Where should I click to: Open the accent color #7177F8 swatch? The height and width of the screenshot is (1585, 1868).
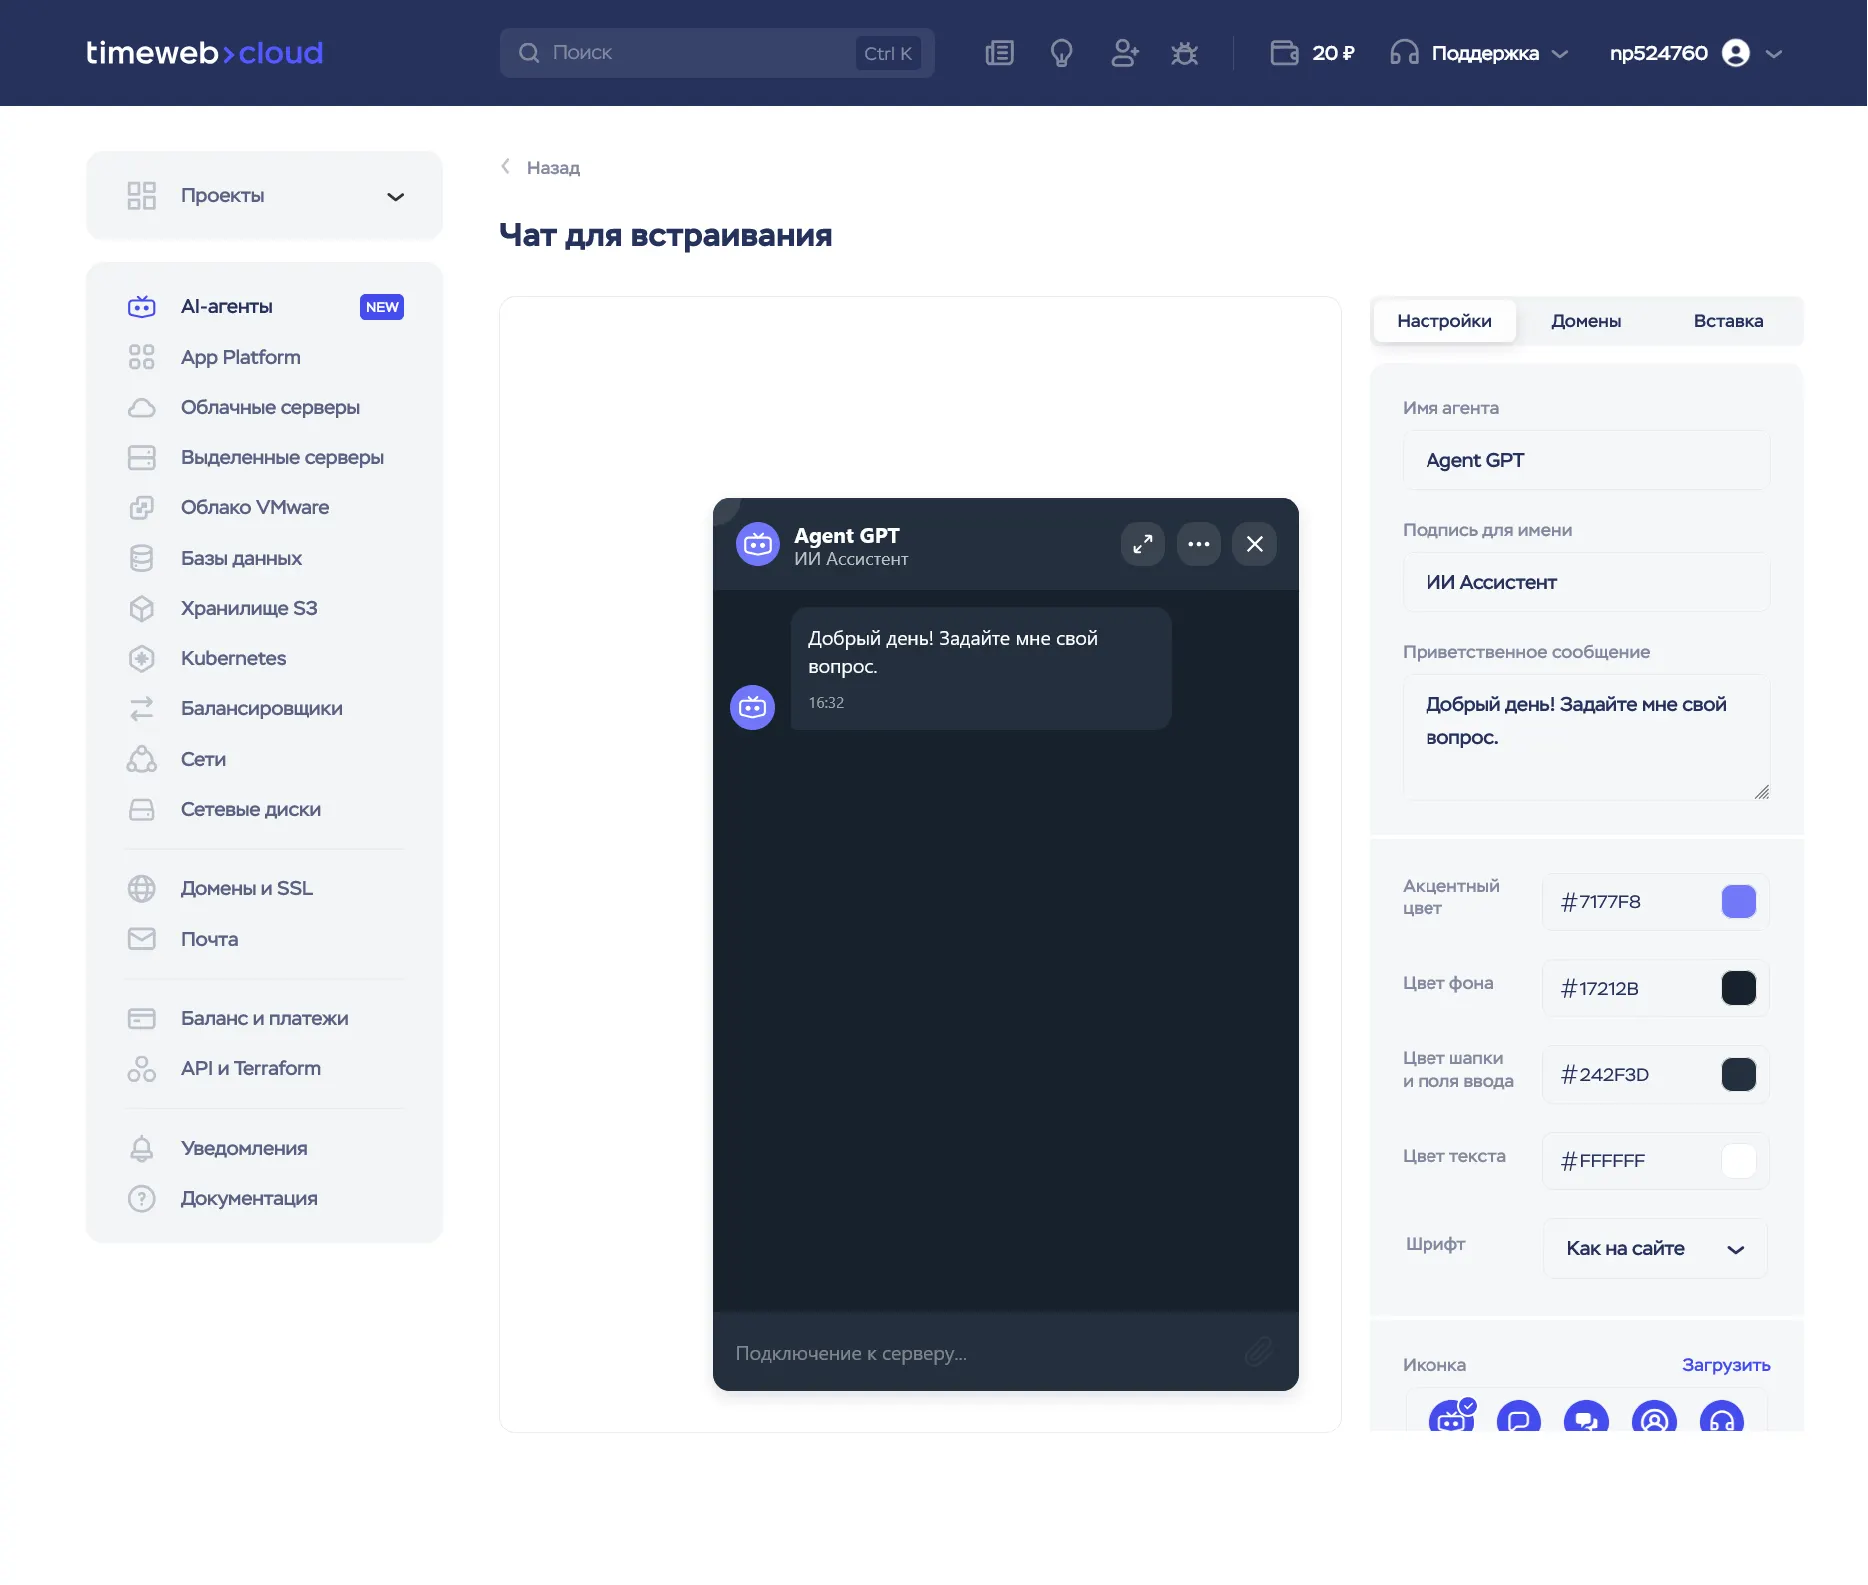pyautogui.click(x=1738, y=902)
